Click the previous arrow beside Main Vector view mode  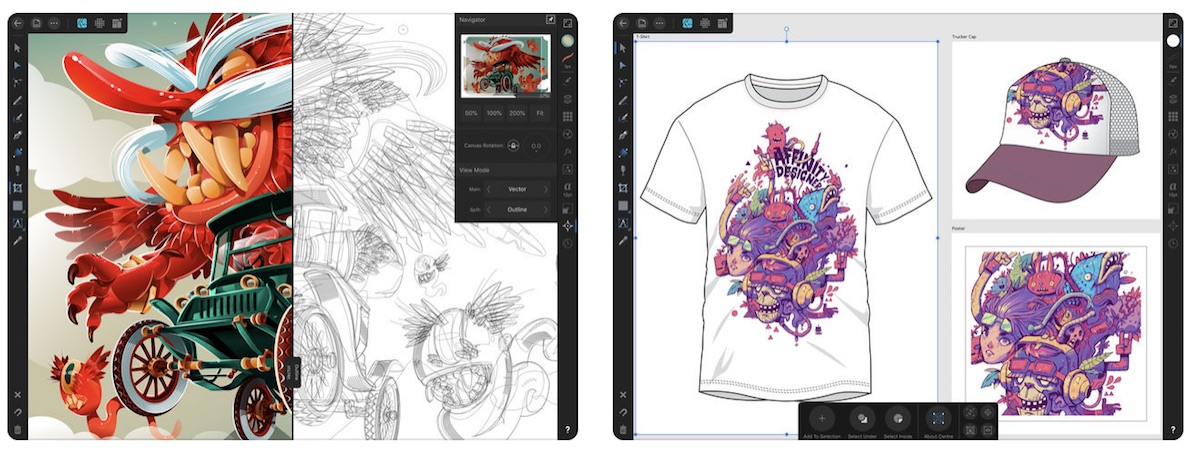[x=488, y=188]
